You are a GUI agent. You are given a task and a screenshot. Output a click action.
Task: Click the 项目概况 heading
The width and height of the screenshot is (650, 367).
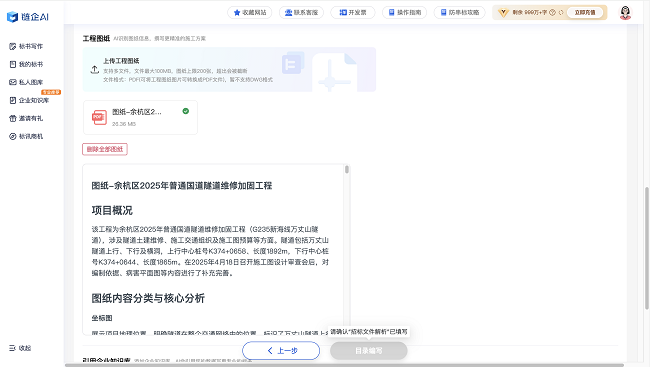tap(112, 211)
